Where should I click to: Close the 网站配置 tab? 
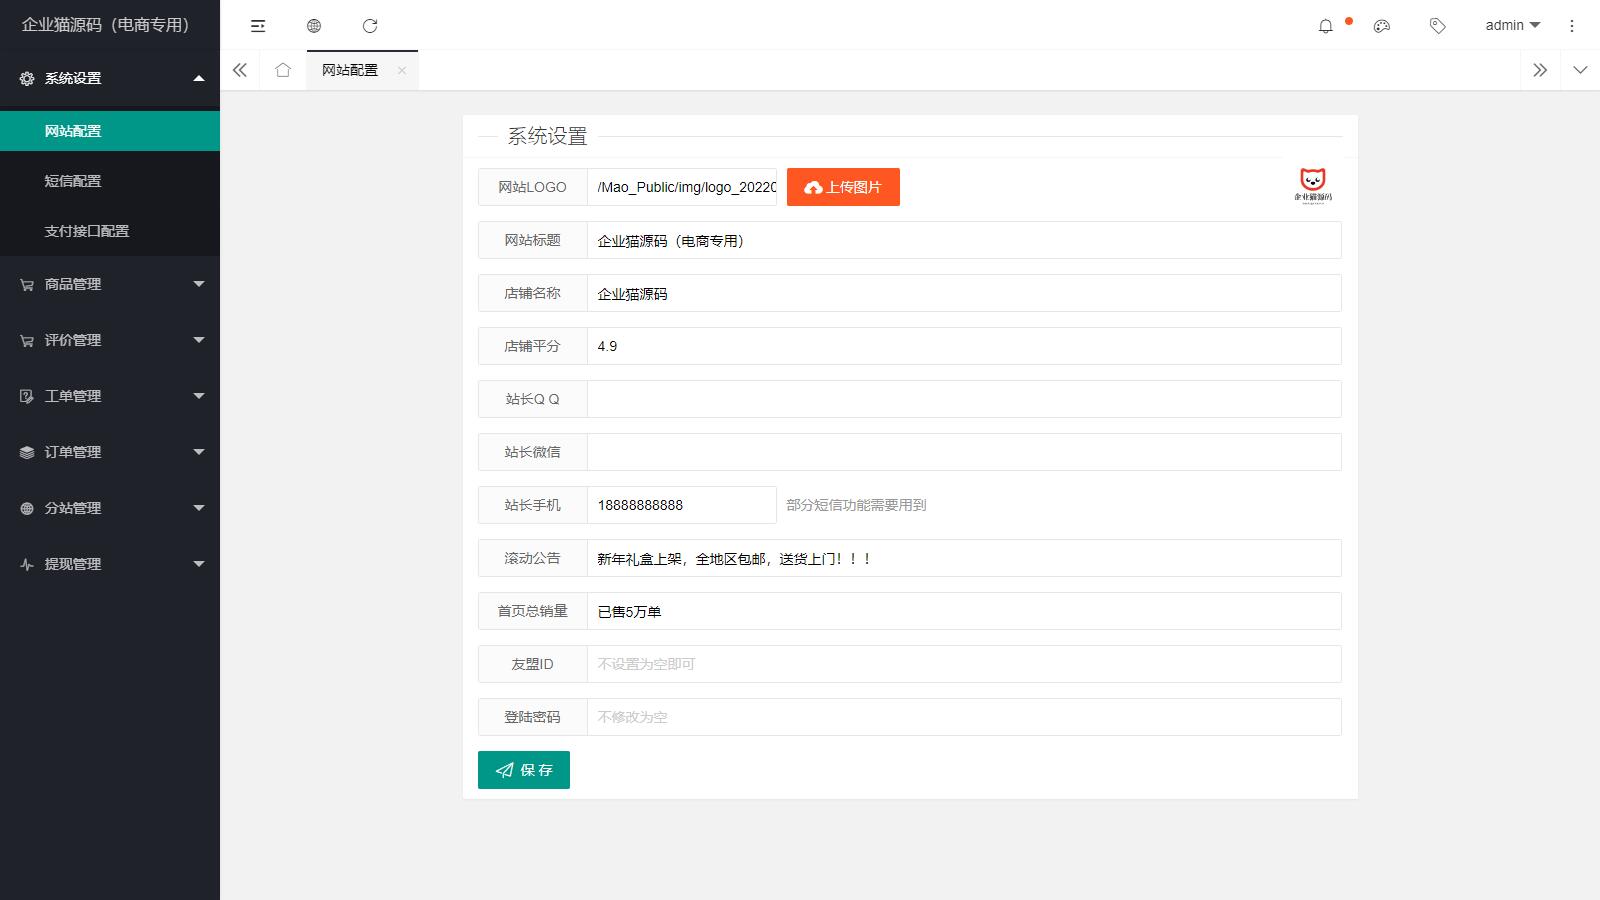point(402,70)
